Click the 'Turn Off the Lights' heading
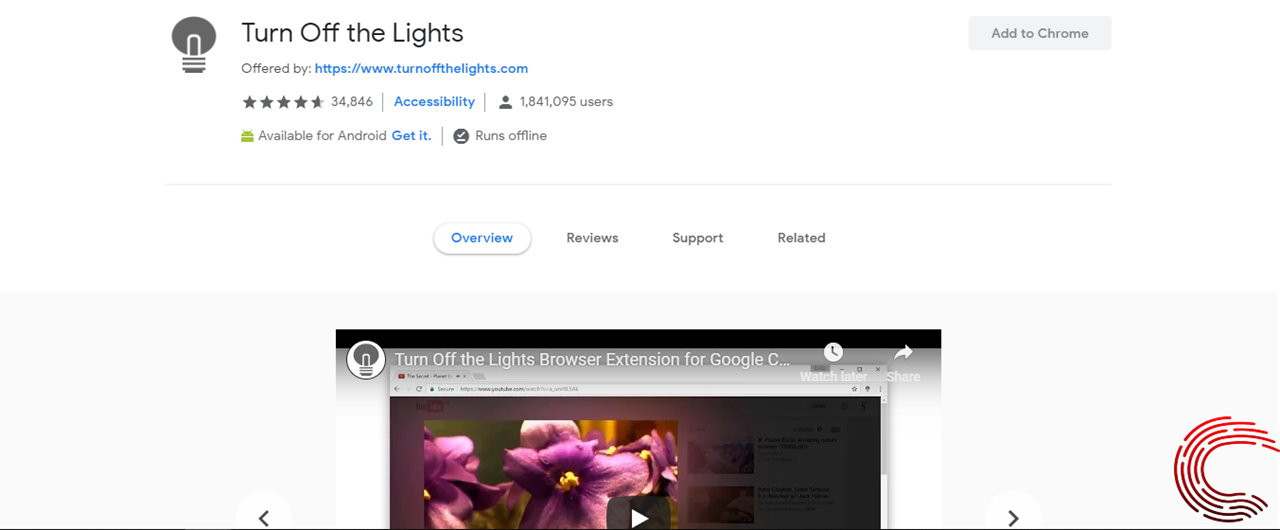 click(x=352, y=33)
